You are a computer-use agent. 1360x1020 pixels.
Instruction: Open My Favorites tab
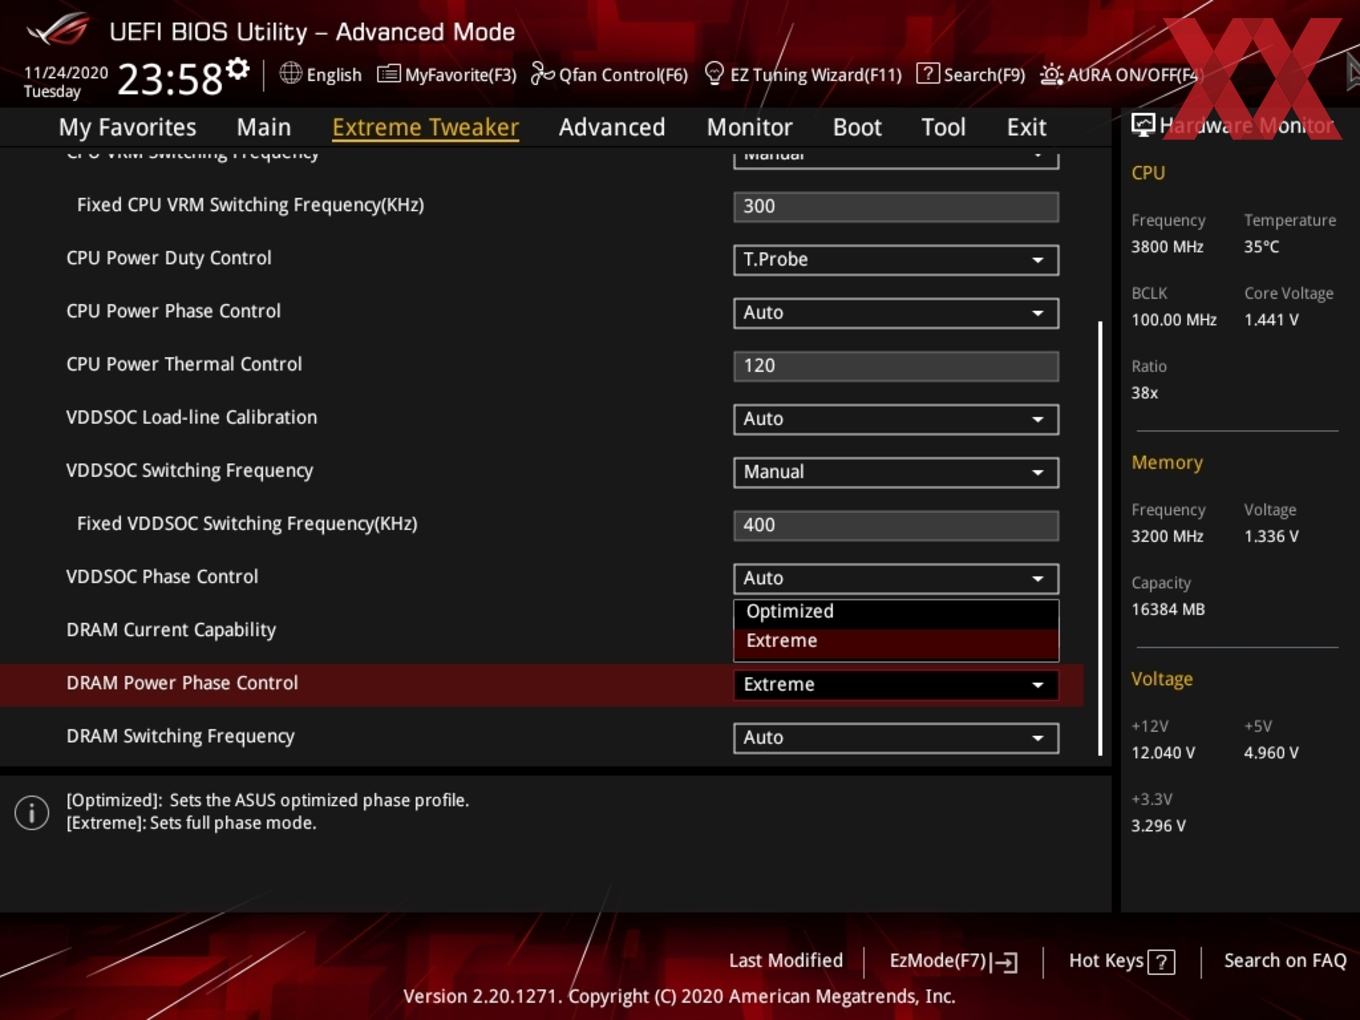(127, 127)
